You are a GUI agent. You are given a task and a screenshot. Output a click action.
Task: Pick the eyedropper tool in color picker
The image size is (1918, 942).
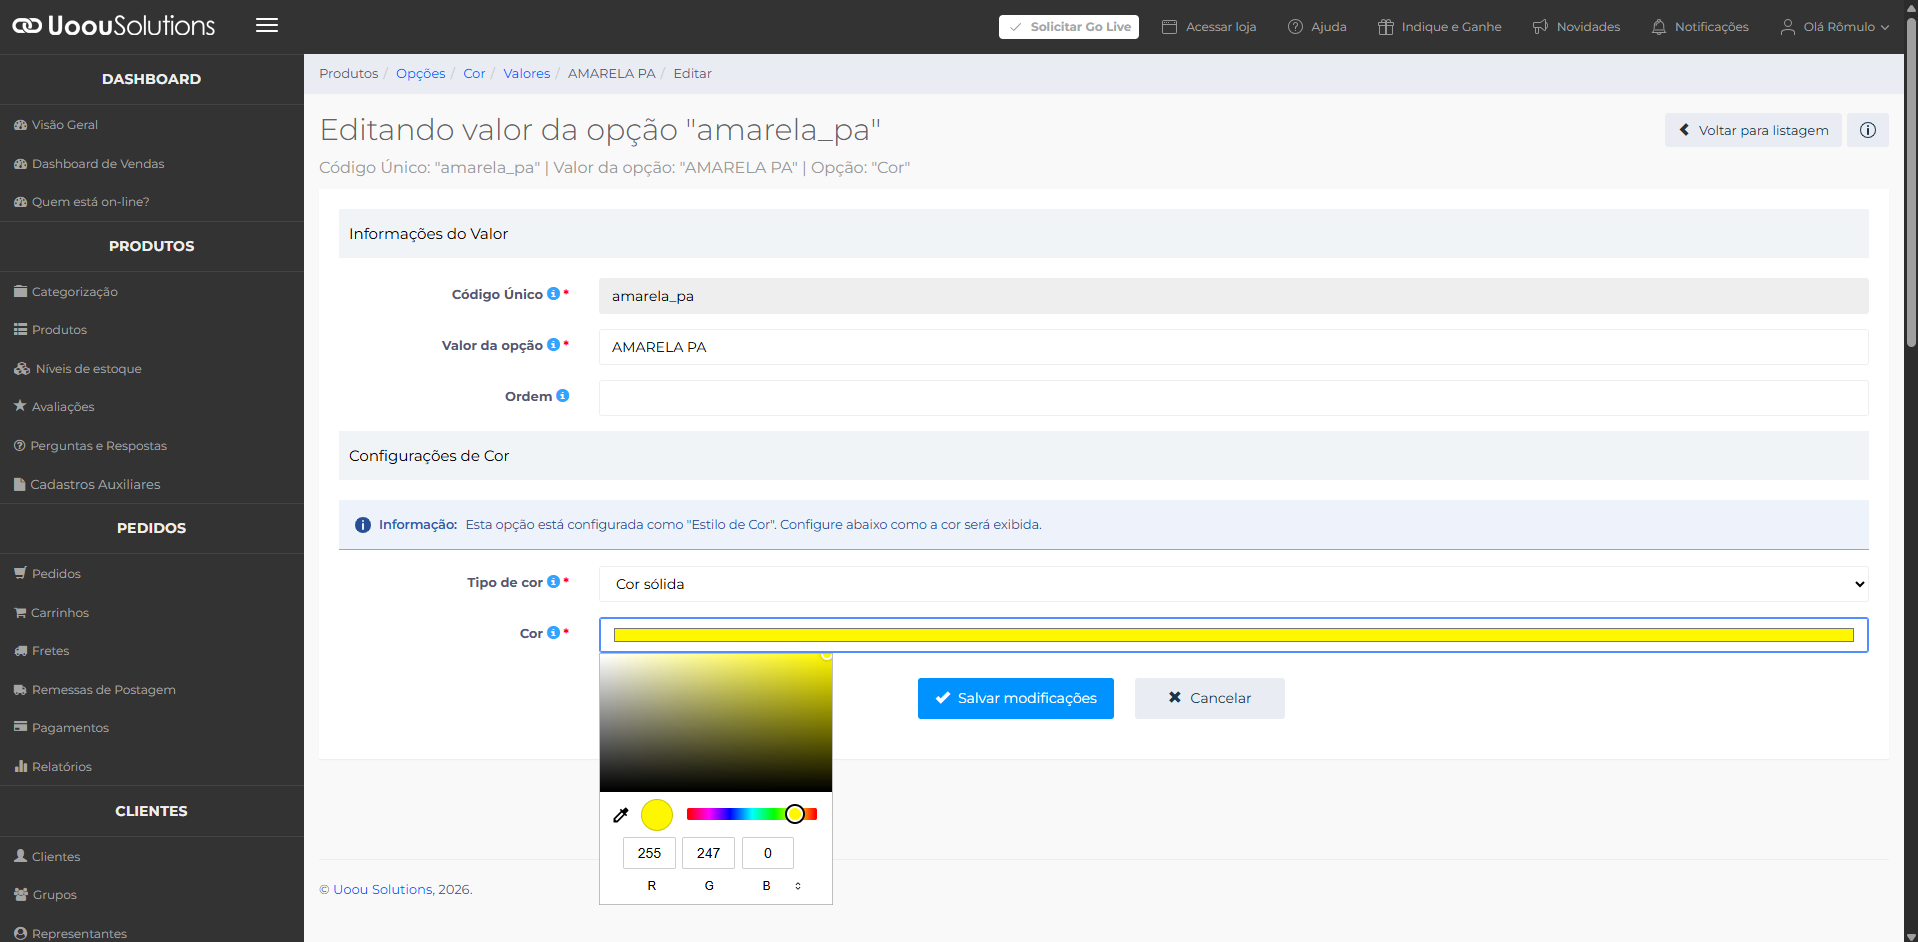pyautogui.click(x=621, y=815)
